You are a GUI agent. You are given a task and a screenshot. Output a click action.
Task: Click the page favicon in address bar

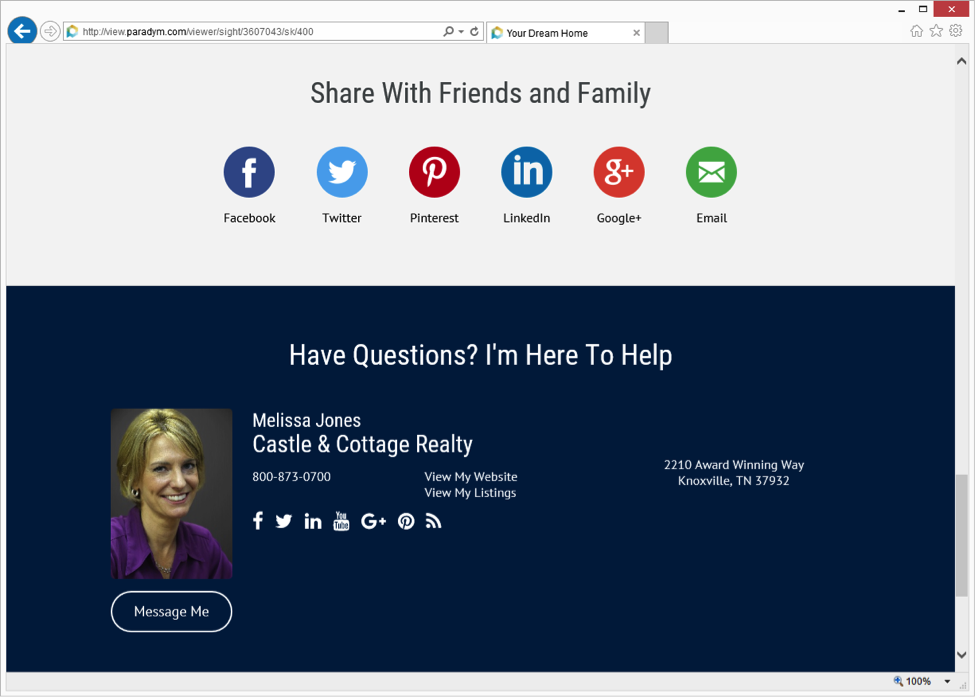click(x=73, y=31)
